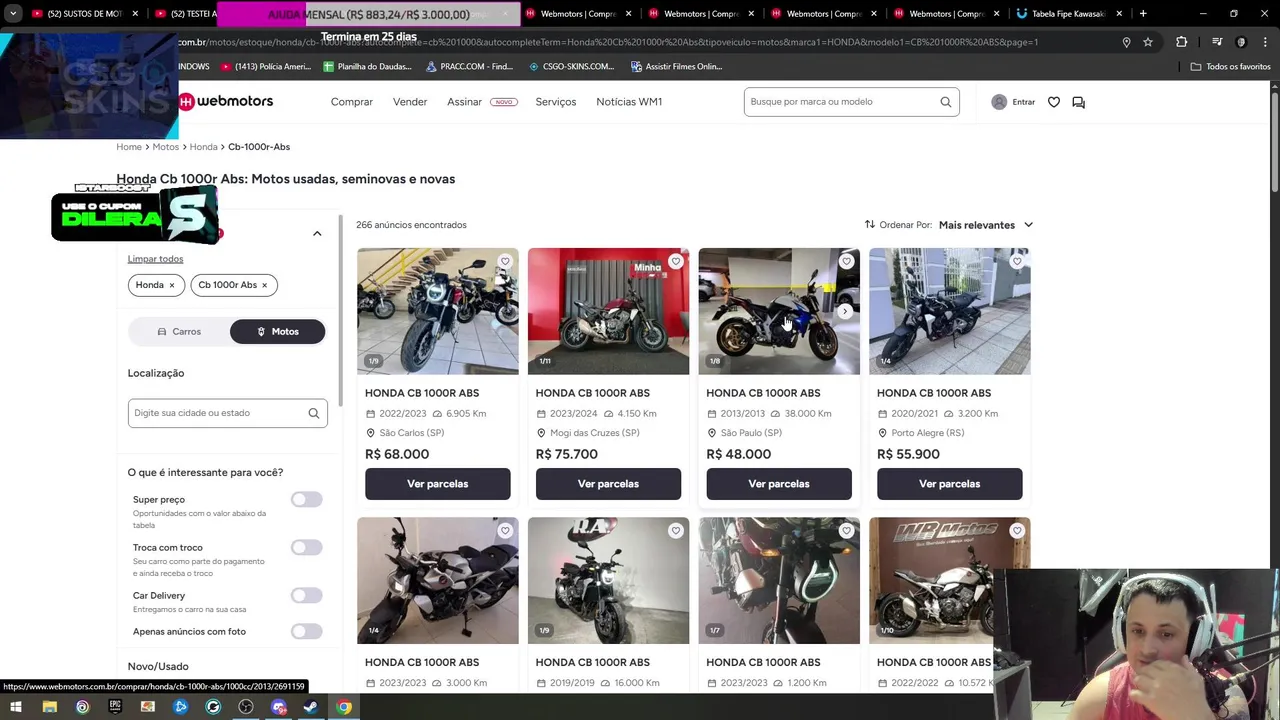1280x720 pixels.
Task: Open Notícias WM1
Action: point(629,102)
